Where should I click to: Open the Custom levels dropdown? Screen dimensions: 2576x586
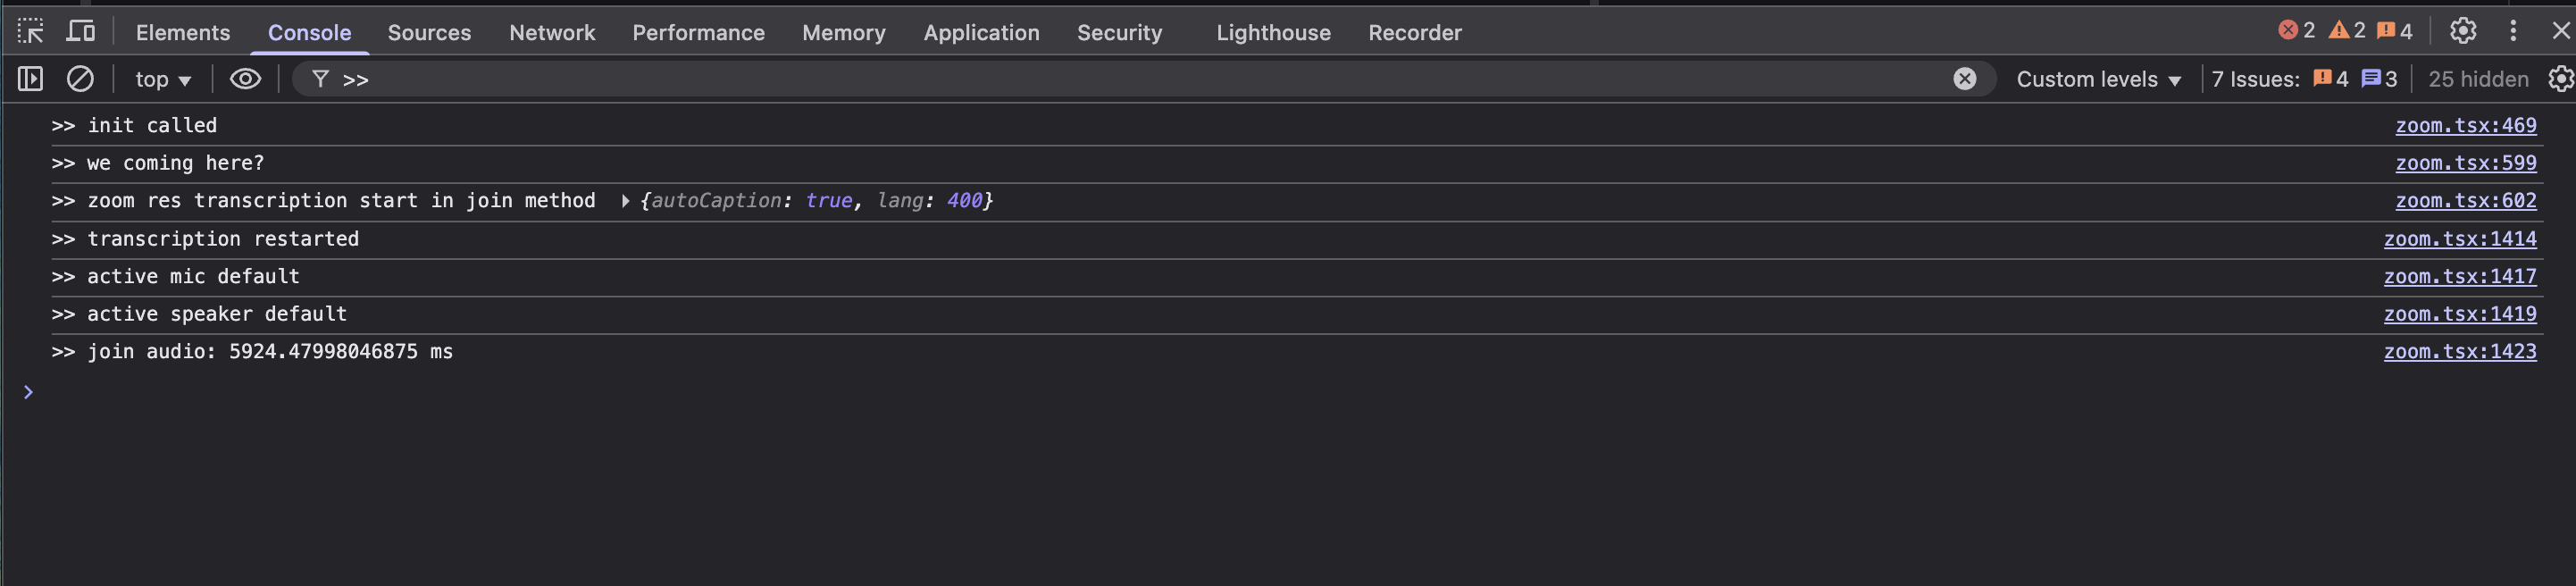(x=2098, y=79)
